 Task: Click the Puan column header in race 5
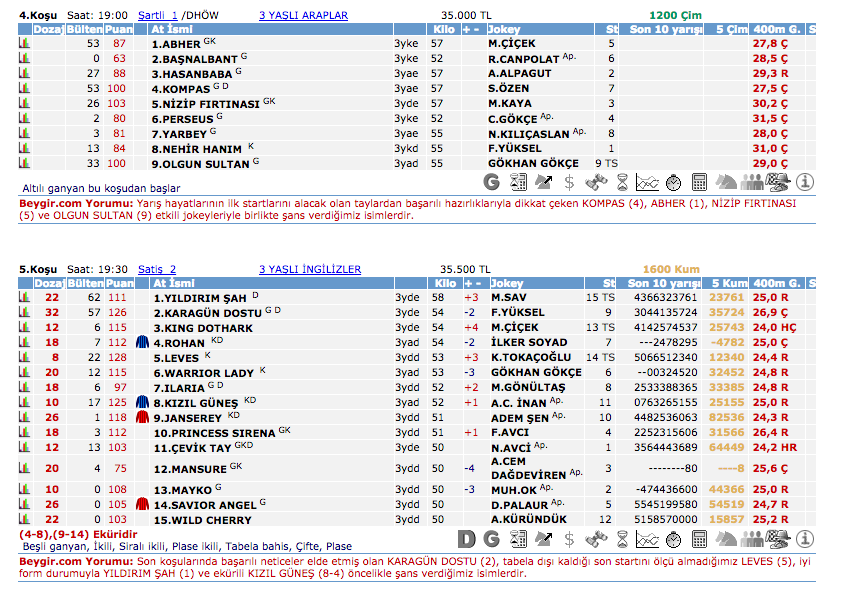click(x=118, y=283)
